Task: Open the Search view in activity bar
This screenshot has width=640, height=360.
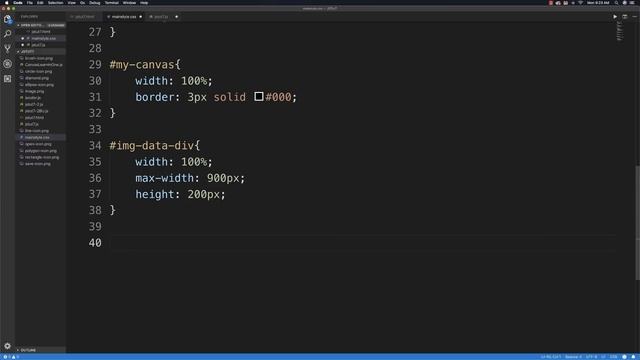Action: click(x=7, y=34)
